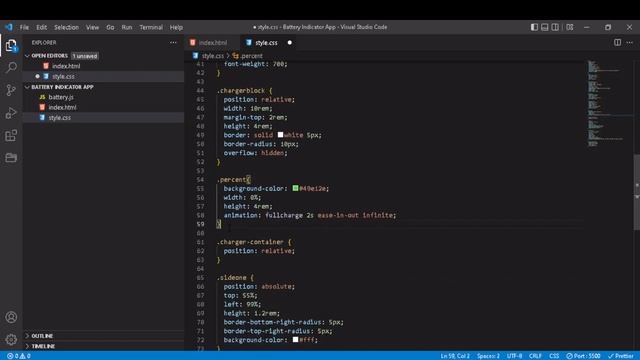Toggle panel layout icon in title bar
This screenshot has height=360, width=640.
coord(544,27)
